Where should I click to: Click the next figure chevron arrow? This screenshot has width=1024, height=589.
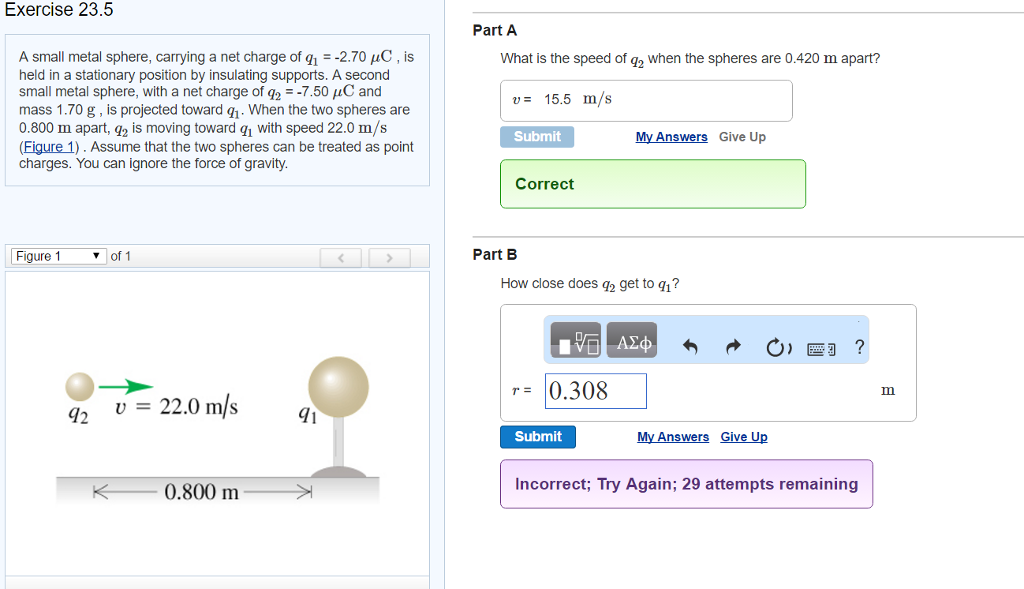[388, 257]
